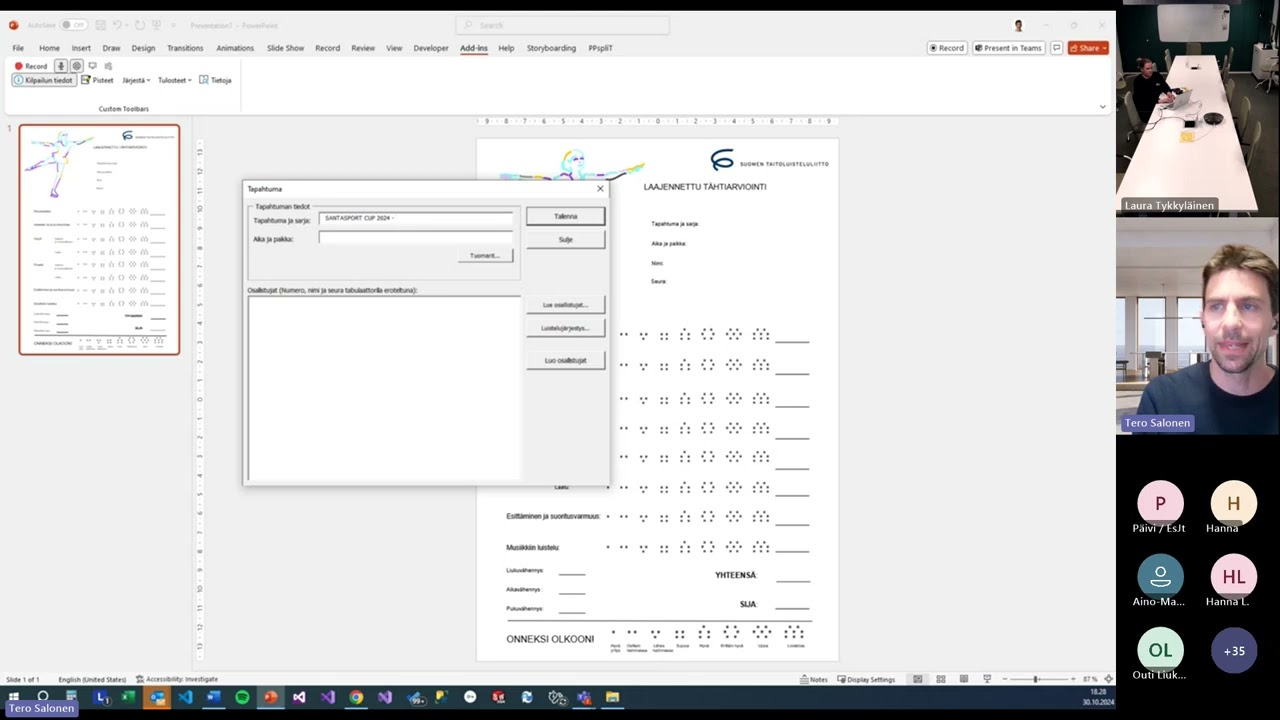The width and height of the screenshot is (1280, 720).
Task: Toggle the AutoSave switch
Action: pyautogui.click(x=73, y=25)
